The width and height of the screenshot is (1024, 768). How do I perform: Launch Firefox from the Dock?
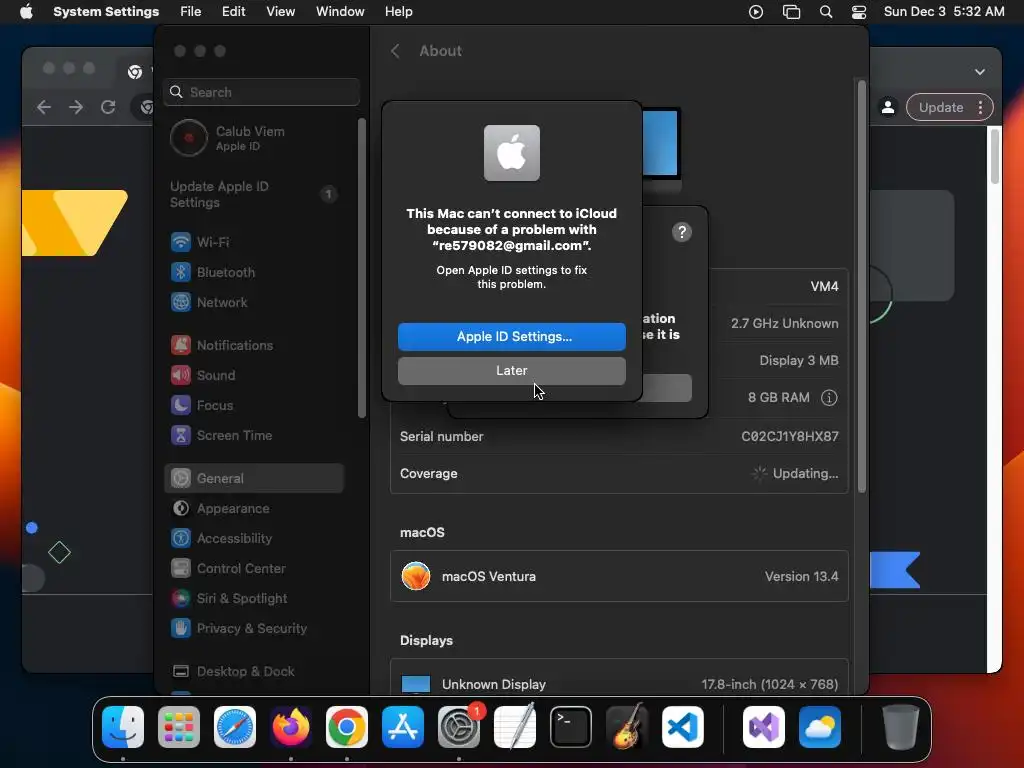click(x=291, y=727)
